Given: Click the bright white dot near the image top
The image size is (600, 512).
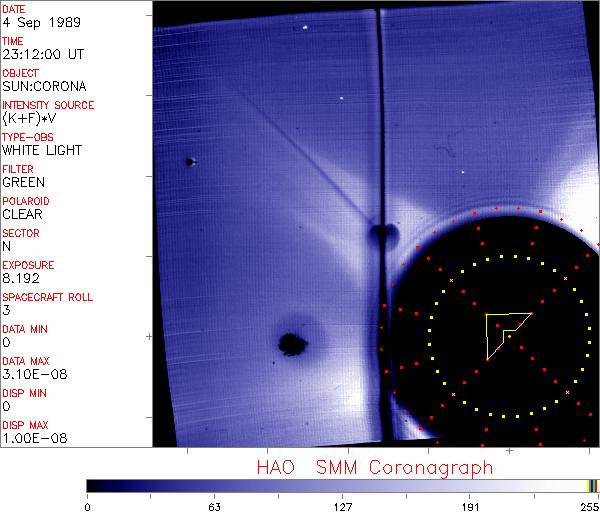Looking at the screenshot, I should [305, 28].
